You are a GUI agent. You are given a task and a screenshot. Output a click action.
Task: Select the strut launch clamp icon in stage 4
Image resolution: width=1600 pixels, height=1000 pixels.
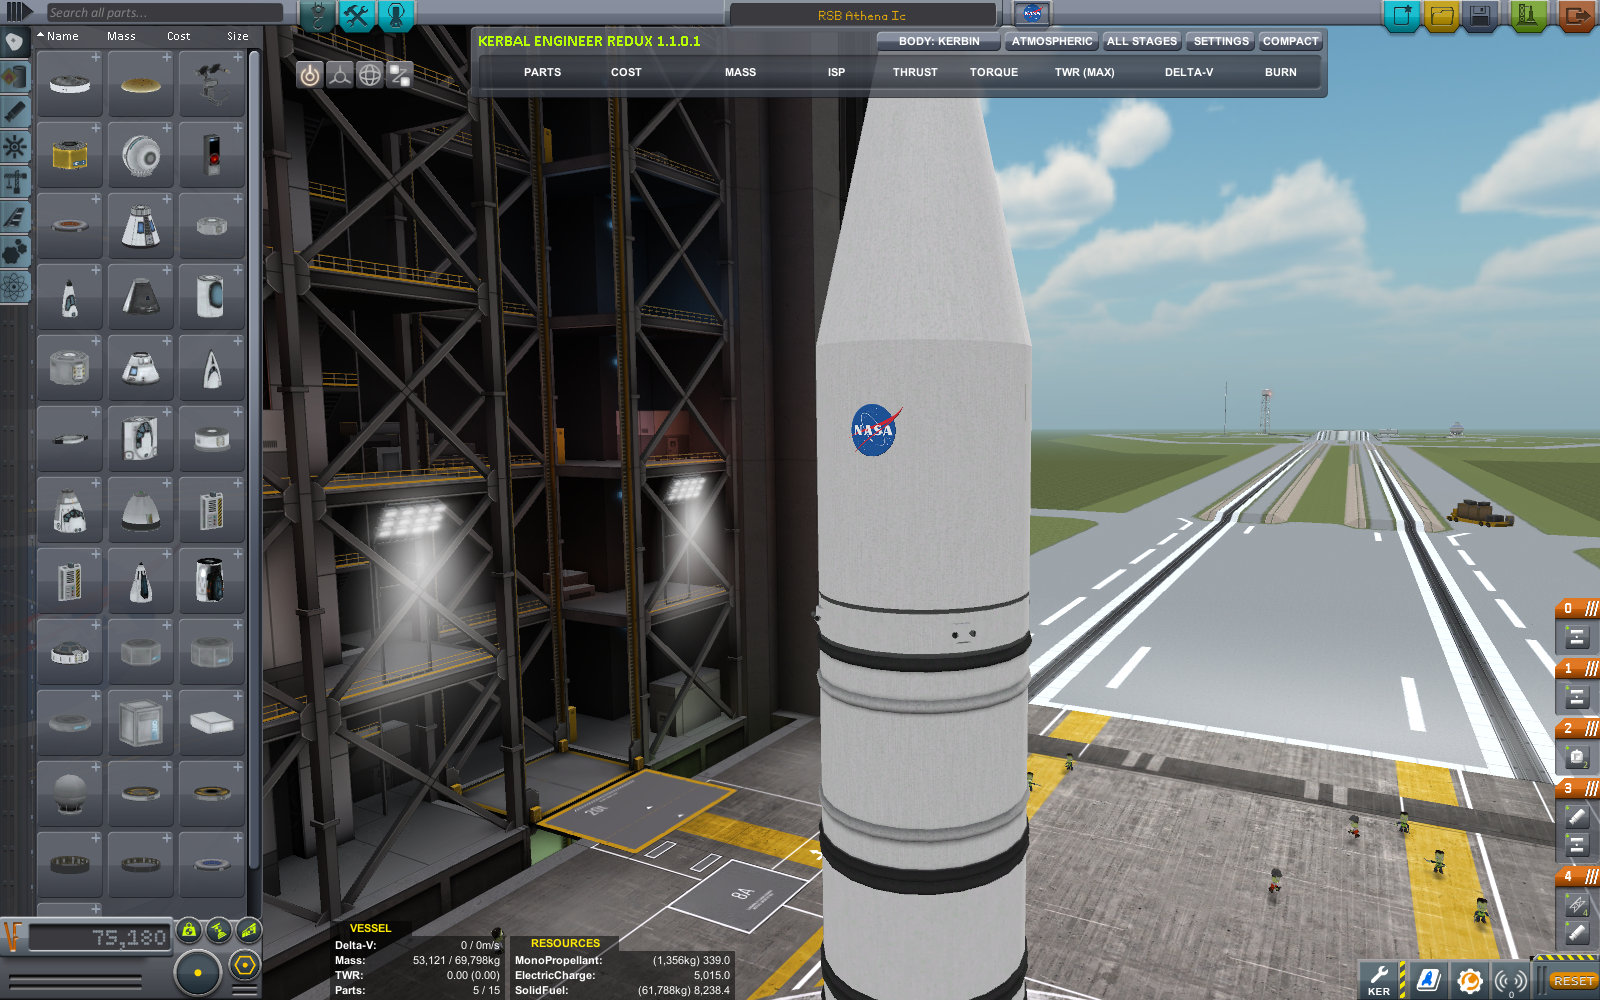[x=1577, y=905]
